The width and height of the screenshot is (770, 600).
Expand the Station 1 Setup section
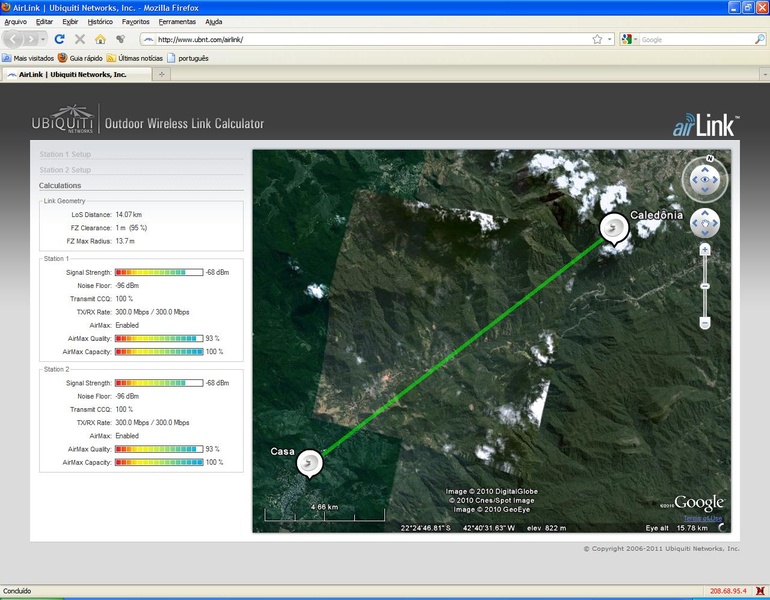[x=65, y=154]
